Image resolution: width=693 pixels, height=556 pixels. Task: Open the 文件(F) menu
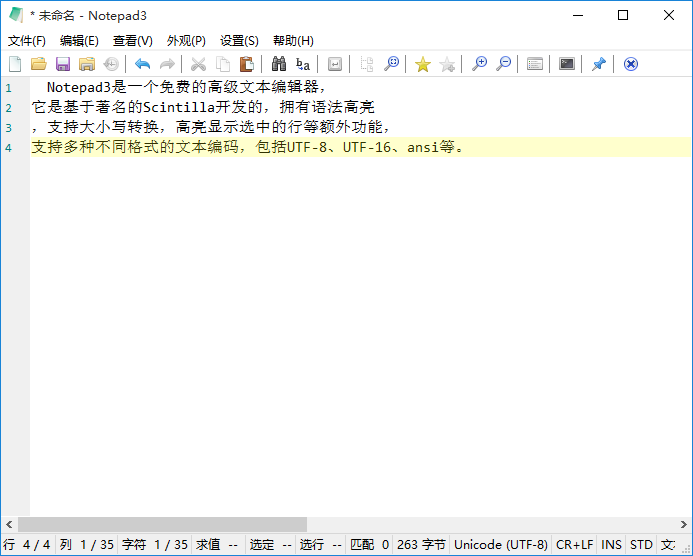coord(27,41)
